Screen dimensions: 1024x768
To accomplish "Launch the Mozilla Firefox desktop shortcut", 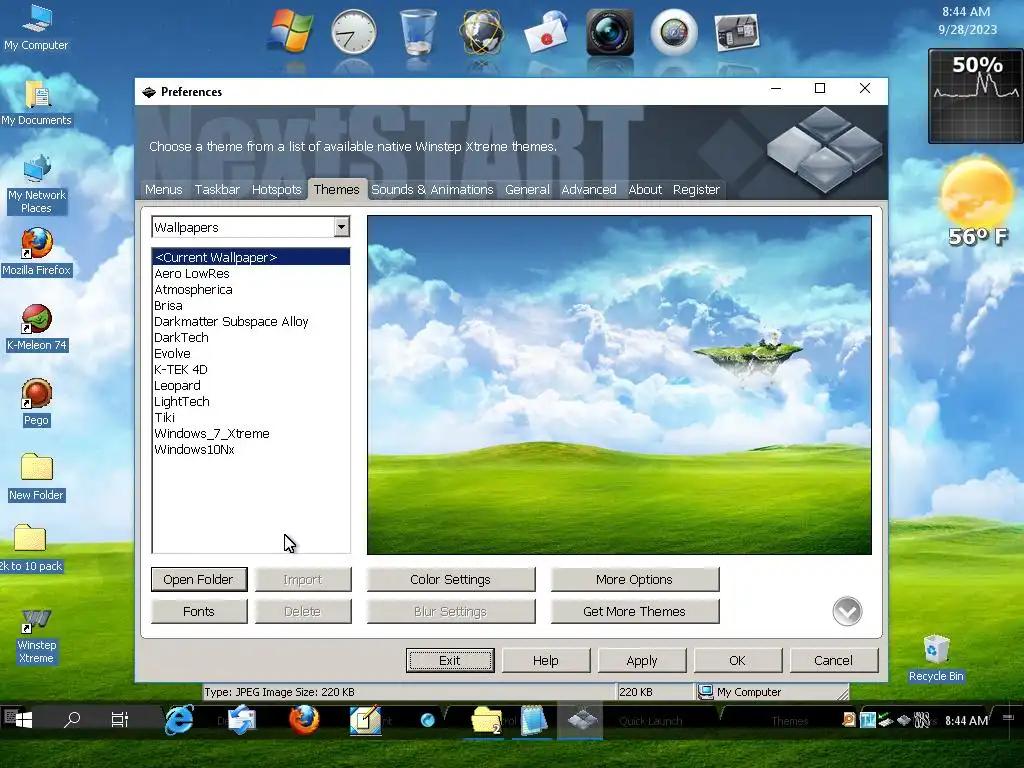I will coord(36,253).
